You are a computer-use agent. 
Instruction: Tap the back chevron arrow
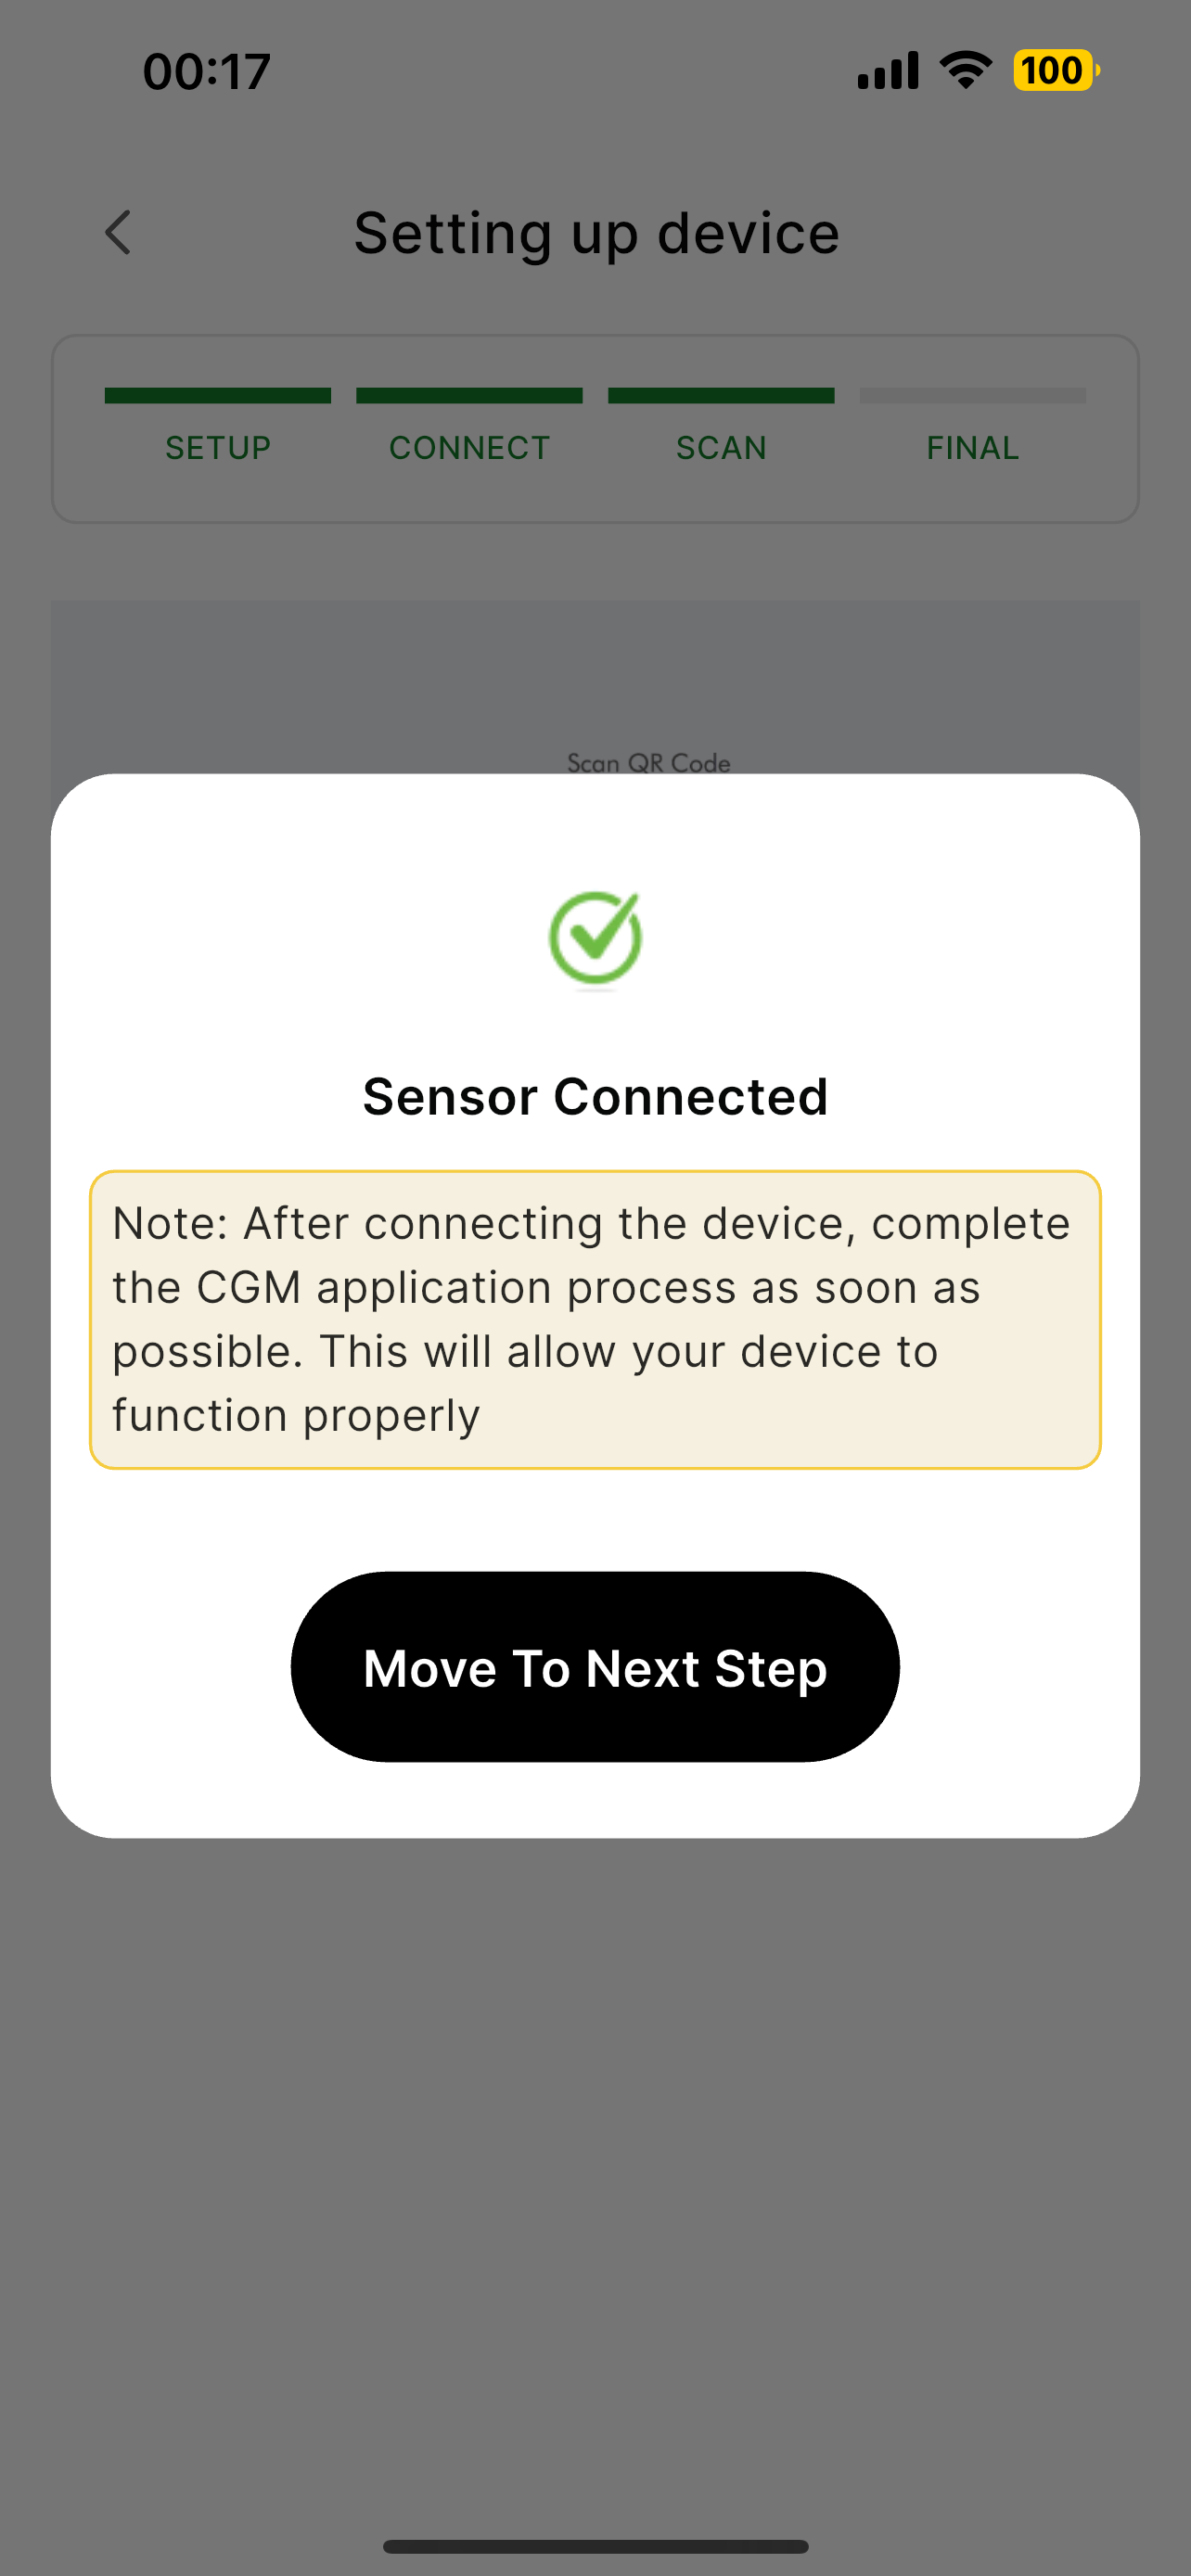118,233
